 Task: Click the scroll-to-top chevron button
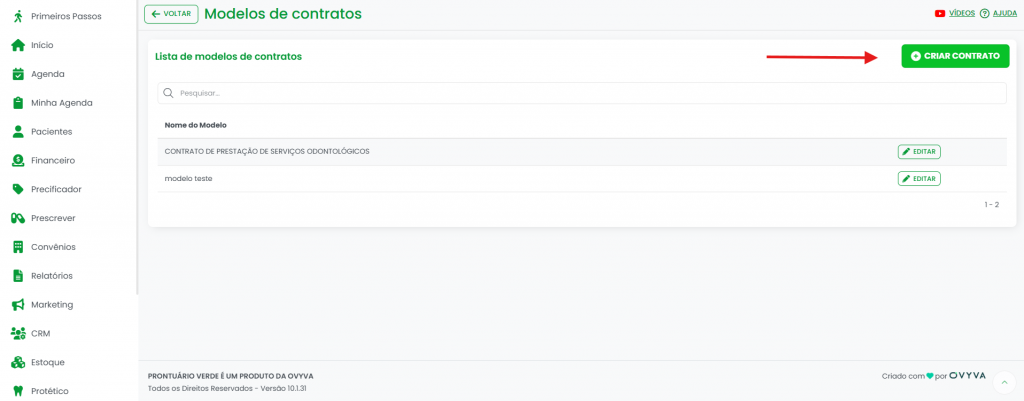coord(1005,382)
